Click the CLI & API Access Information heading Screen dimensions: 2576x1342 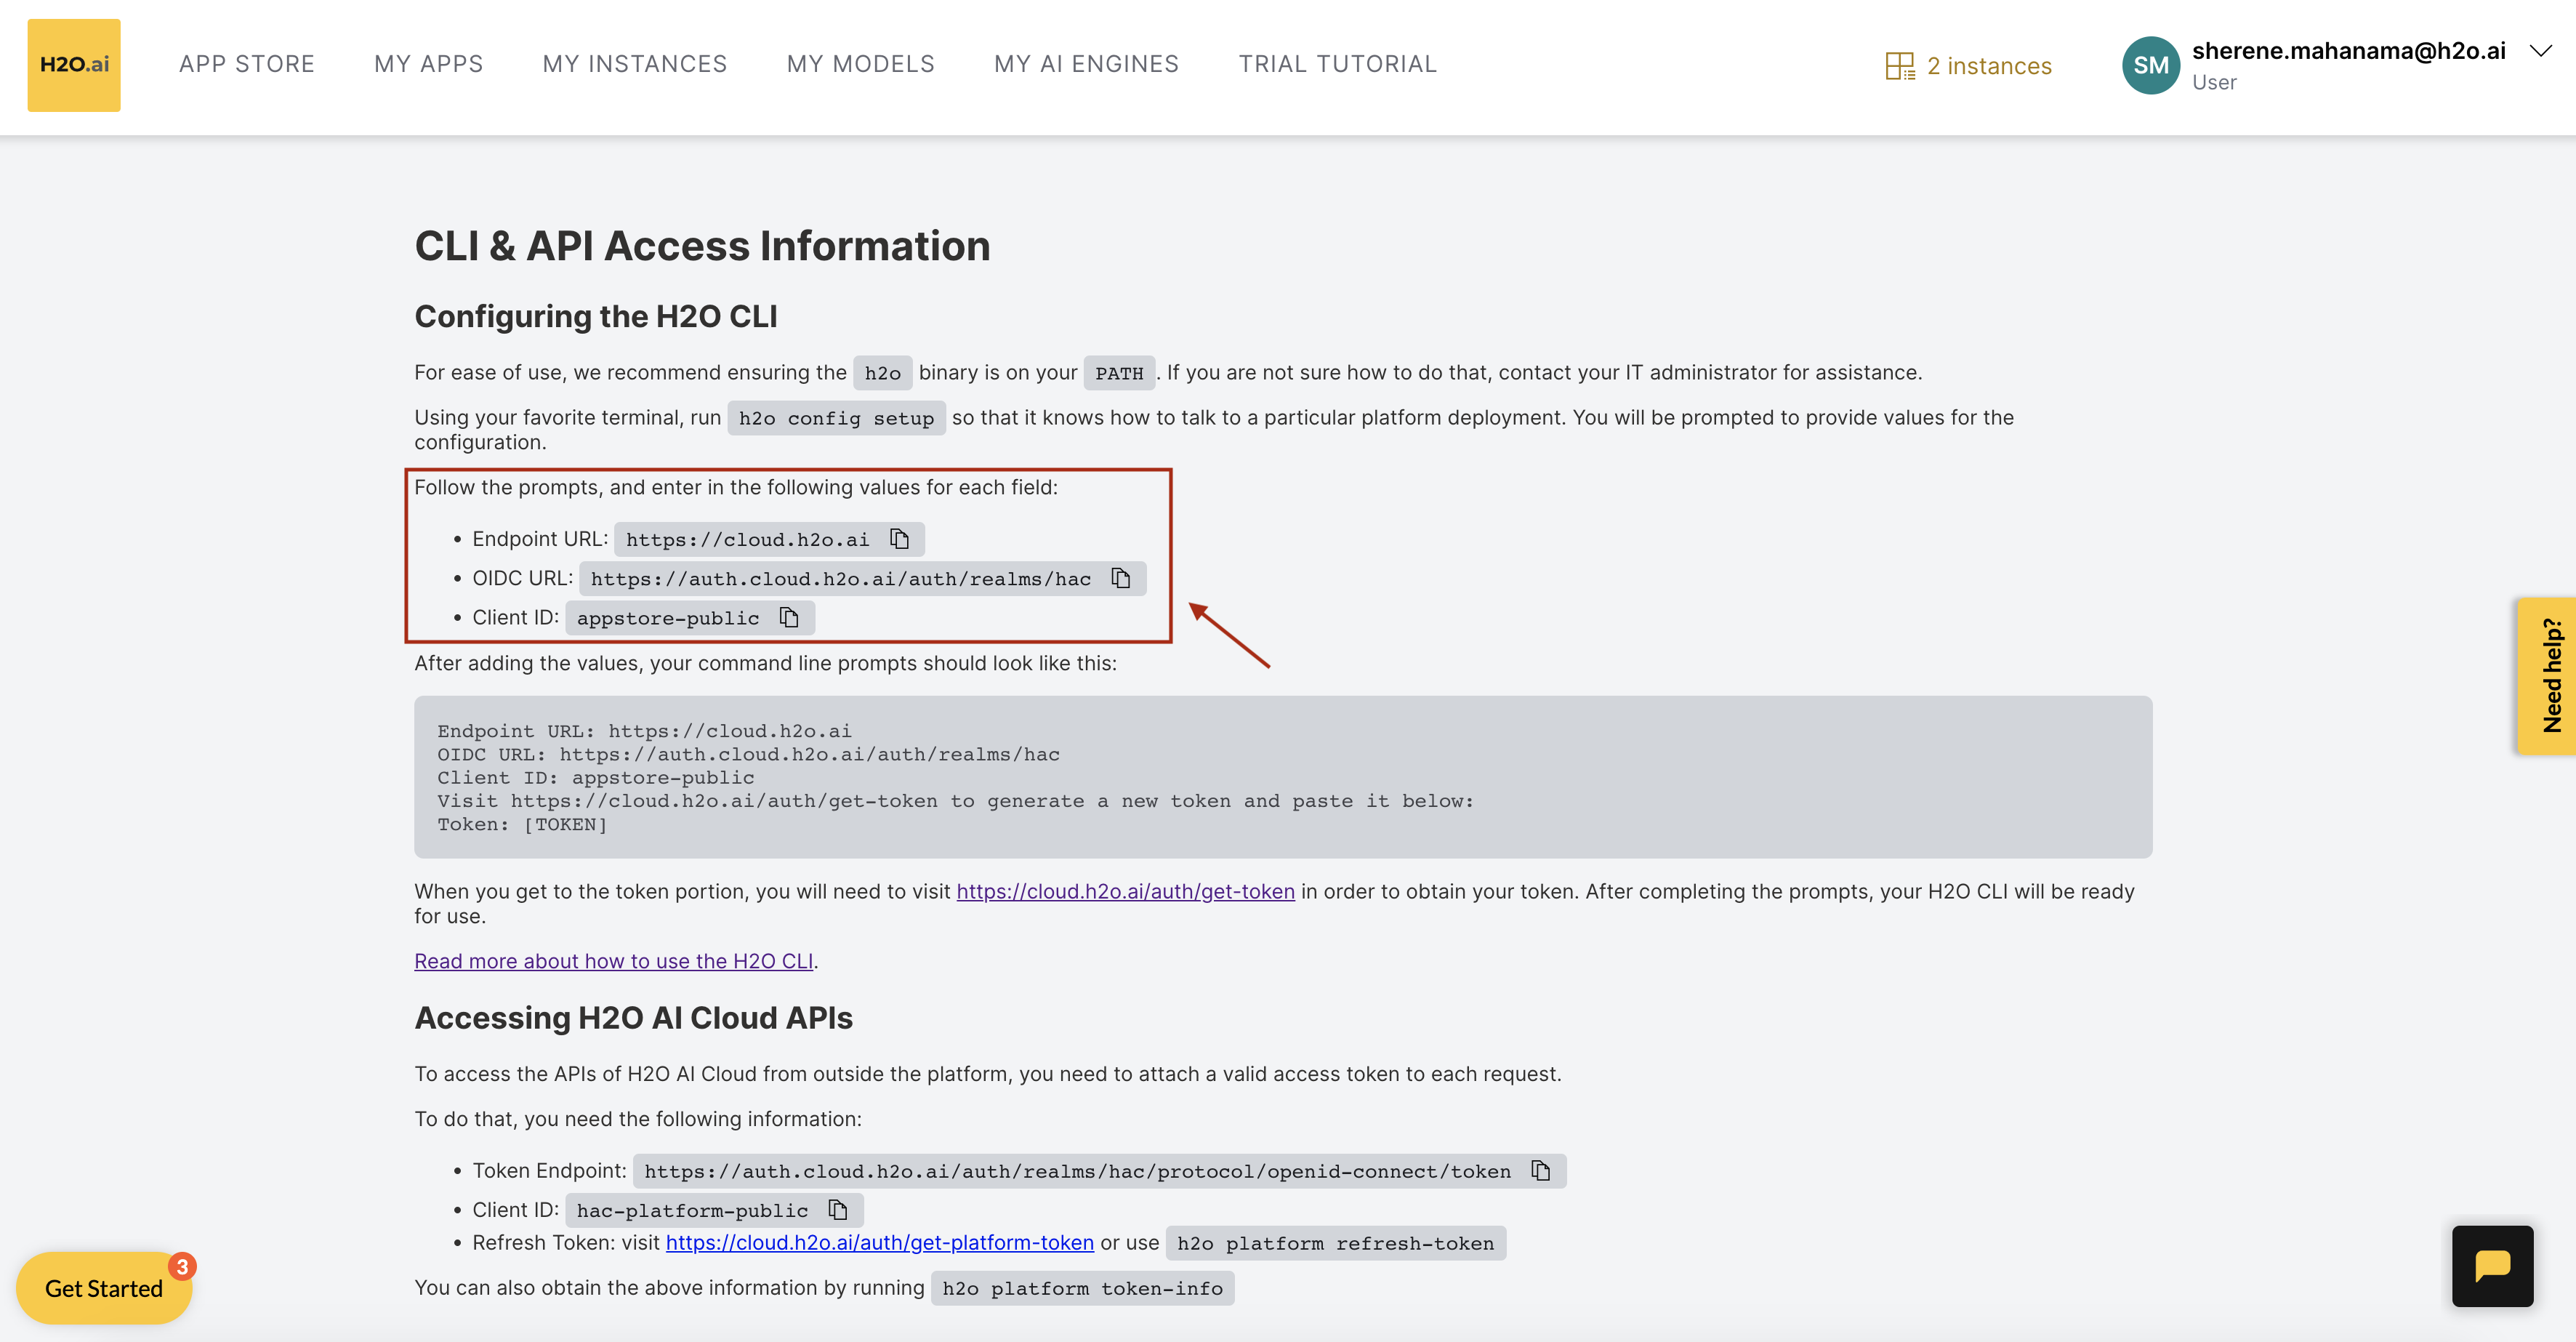(702, 246)
